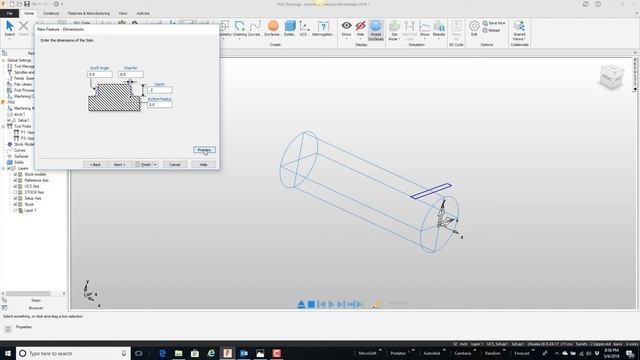Open the Surfaces tool
Screen dimensions: 640x360
tap(273, 29)
